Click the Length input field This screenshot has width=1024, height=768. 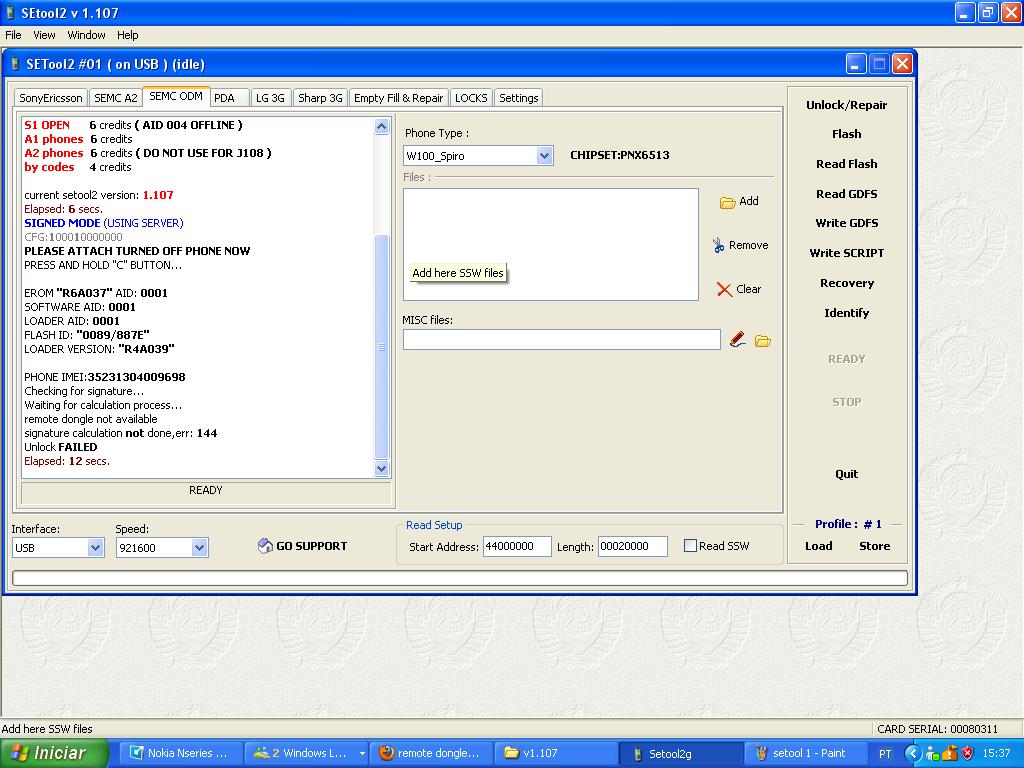(632, 546)
